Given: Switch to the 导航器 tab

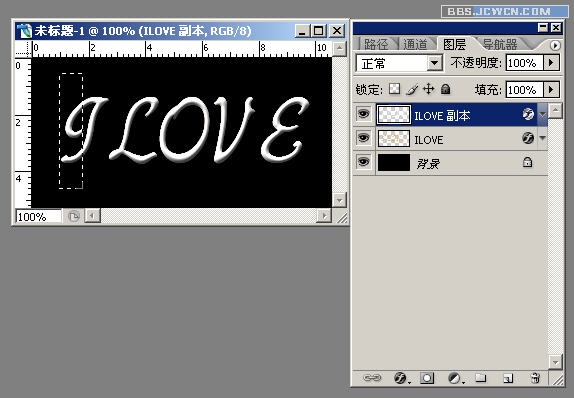Looking at the screenshot, I should point(500,44).
